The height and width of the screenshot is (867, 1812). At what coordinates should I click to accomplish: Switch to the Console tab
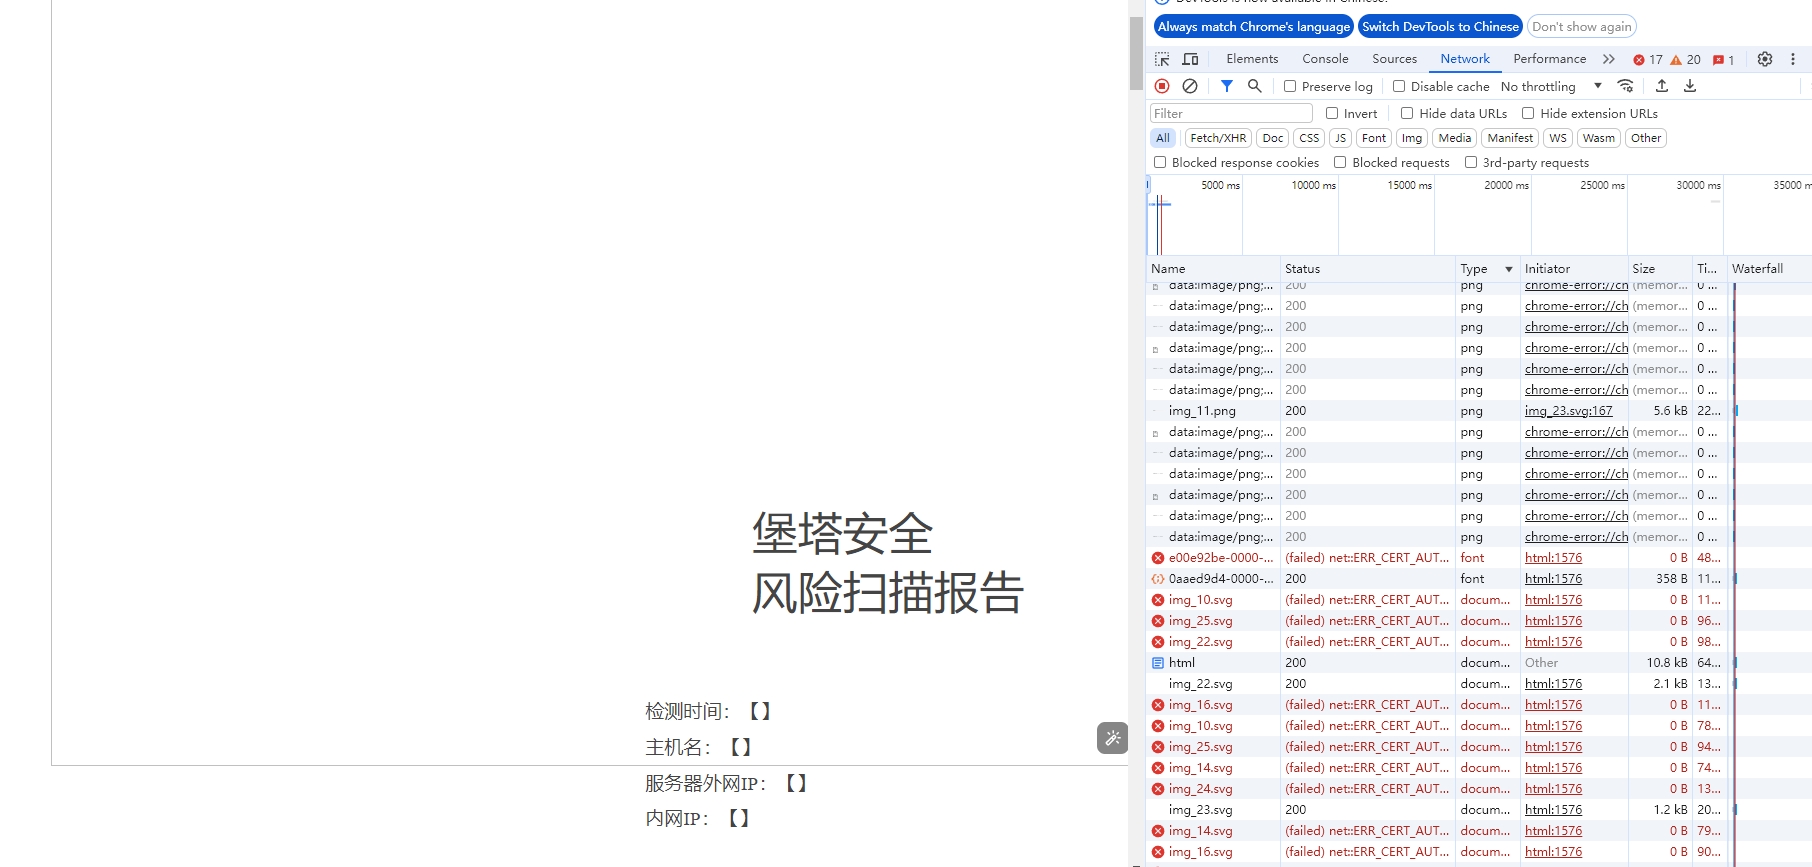tap(1325, 59)
